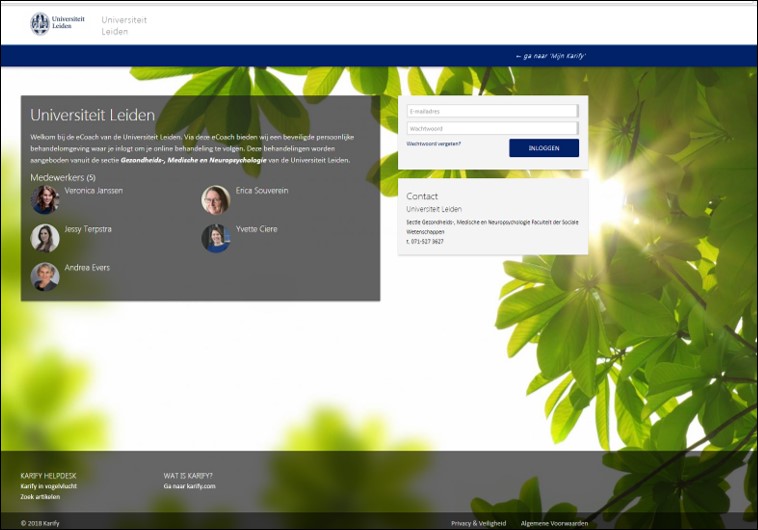Focus the Wachtwoord input field

point(492,129)
